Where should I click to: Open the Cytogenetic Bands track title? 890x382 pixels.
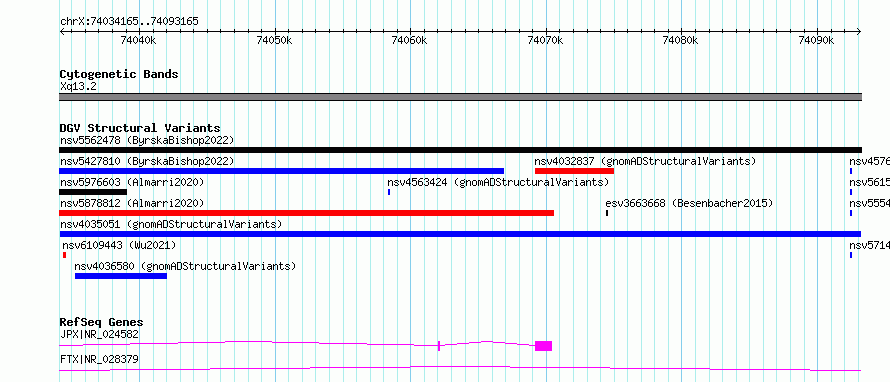(x=119, y=74)
